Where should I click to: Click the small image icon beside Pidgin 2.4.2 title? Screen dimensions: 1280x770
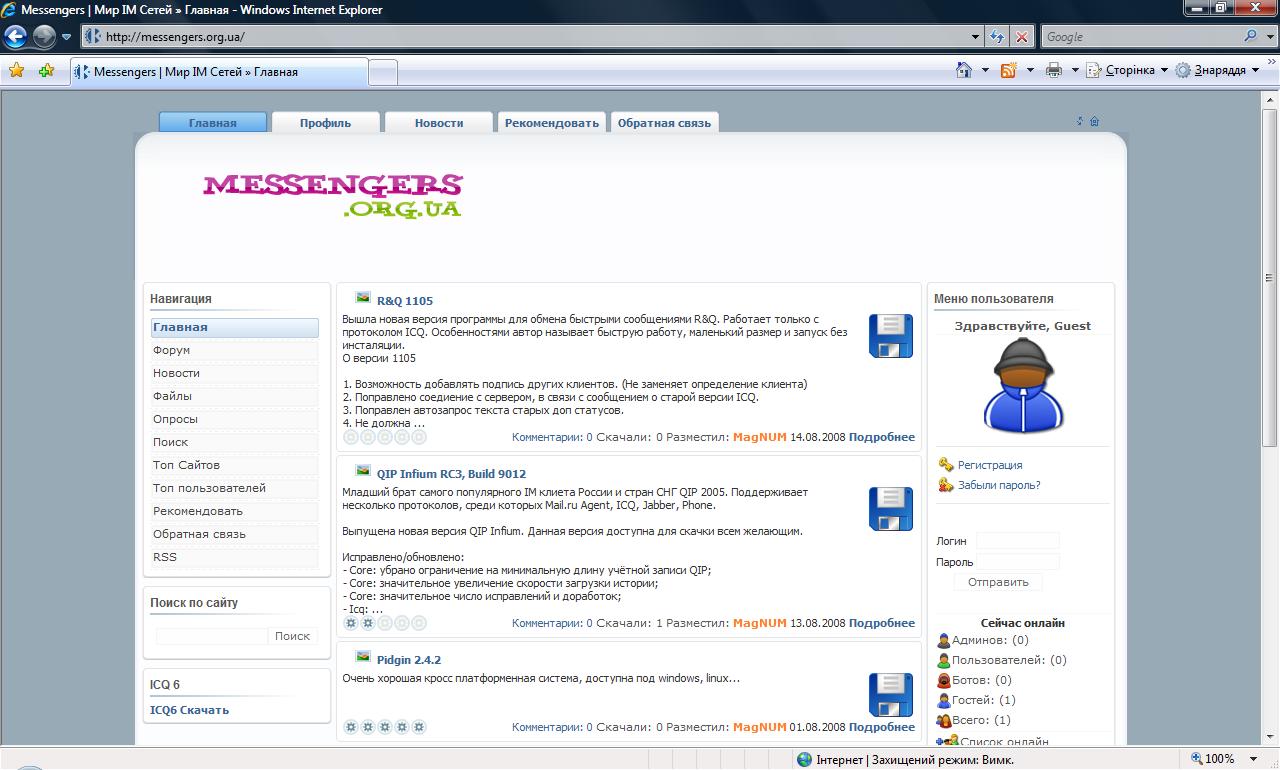[x=363, y=657]
